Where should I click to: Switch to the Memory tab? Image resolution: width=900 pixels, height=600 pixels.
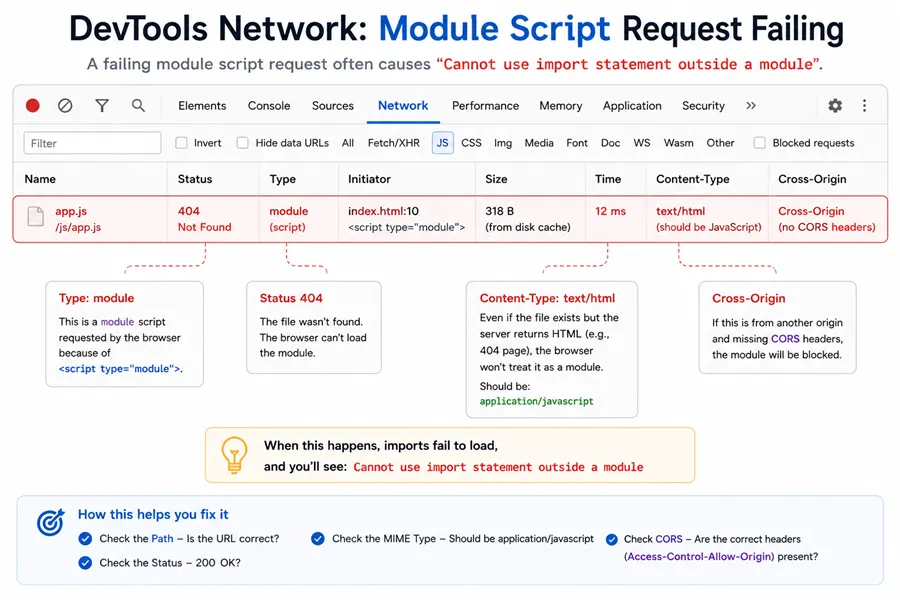561,106
